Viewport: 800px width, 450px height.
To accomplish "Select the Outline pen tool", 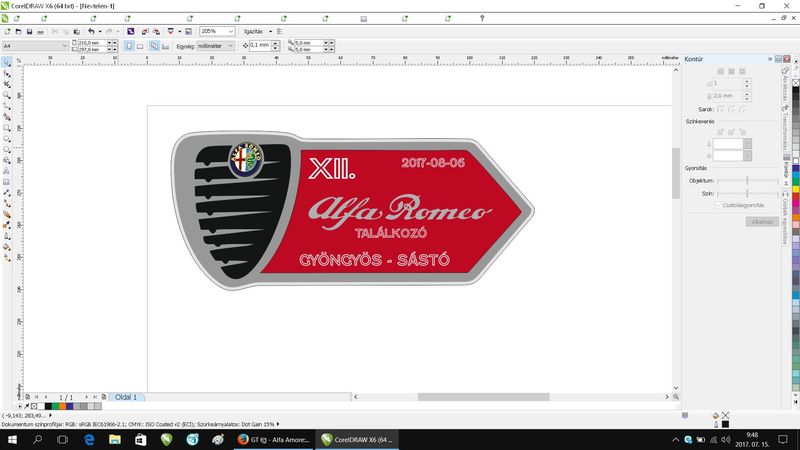I will 7,236.
